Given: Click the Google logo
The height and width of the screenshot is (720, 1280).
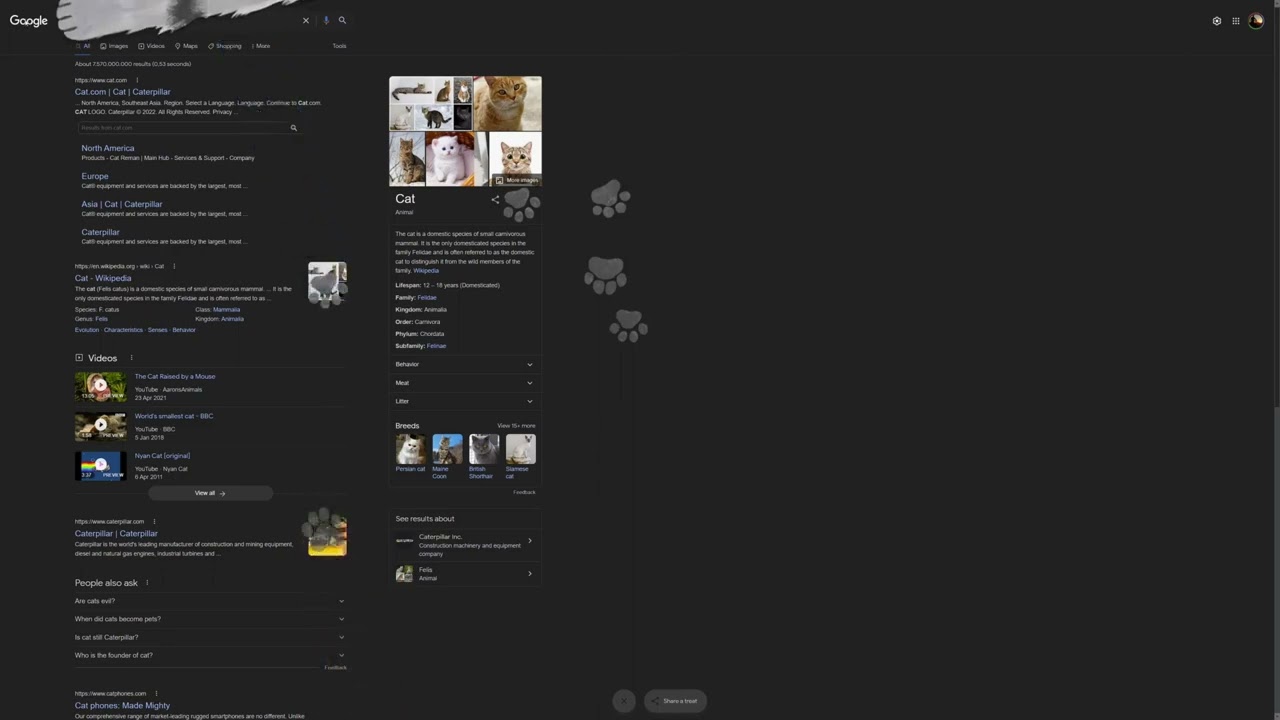Looking at the screenshot, I should tap(29, 21).
